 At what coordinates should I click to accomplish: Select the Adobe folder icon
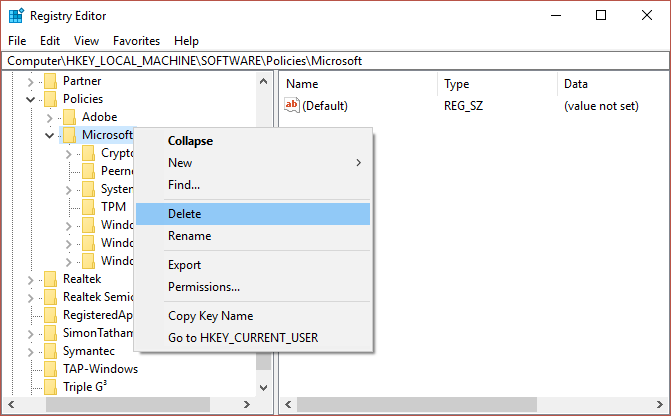tap(70, 117)
